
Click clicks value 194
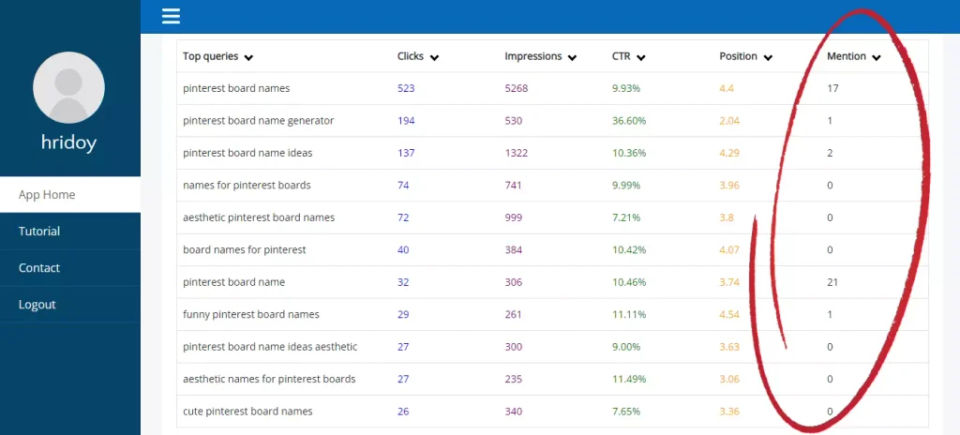click(406, 121)
